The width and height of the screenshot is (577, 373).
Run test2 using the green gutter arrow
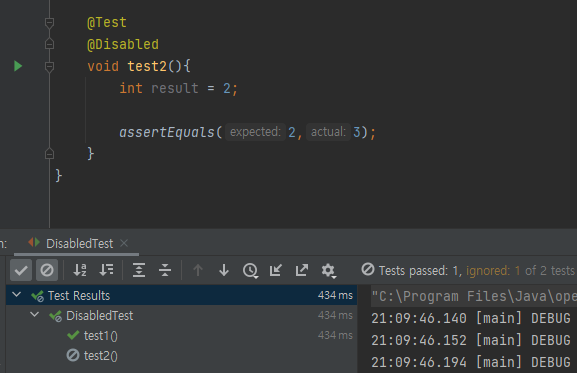(x=18, y=66)
